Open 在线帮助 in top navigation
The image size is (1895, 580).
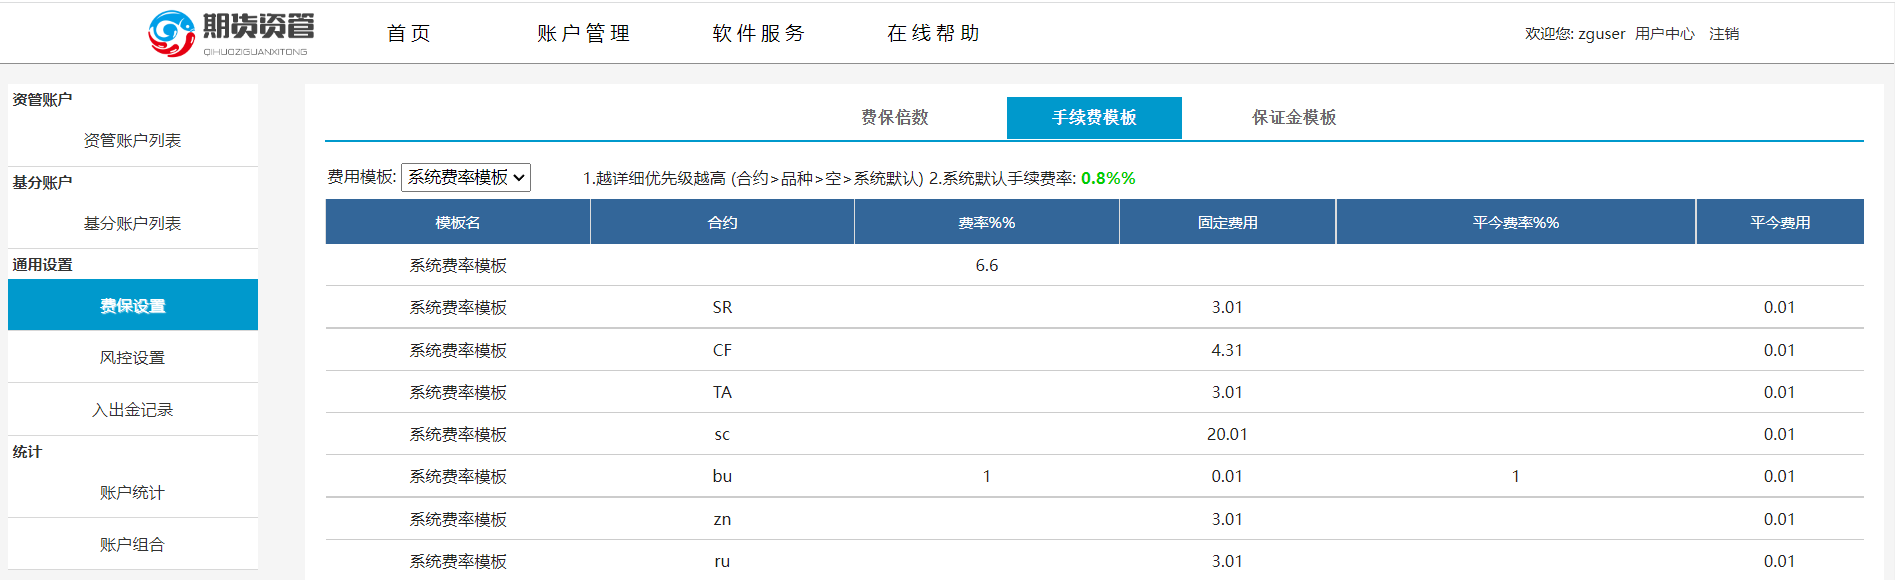(x=933, y=33)
